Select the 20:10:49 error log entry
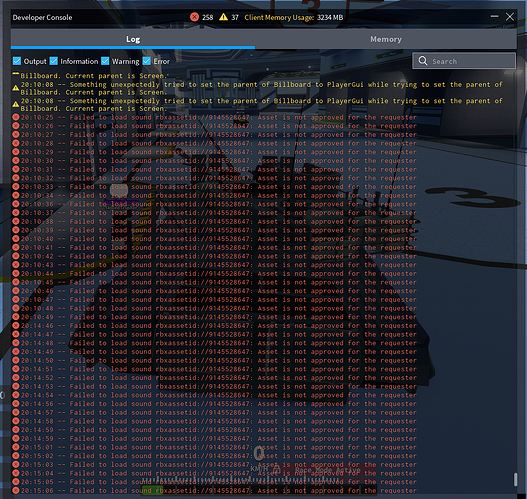The image size is (527, 499). point(214,317)
